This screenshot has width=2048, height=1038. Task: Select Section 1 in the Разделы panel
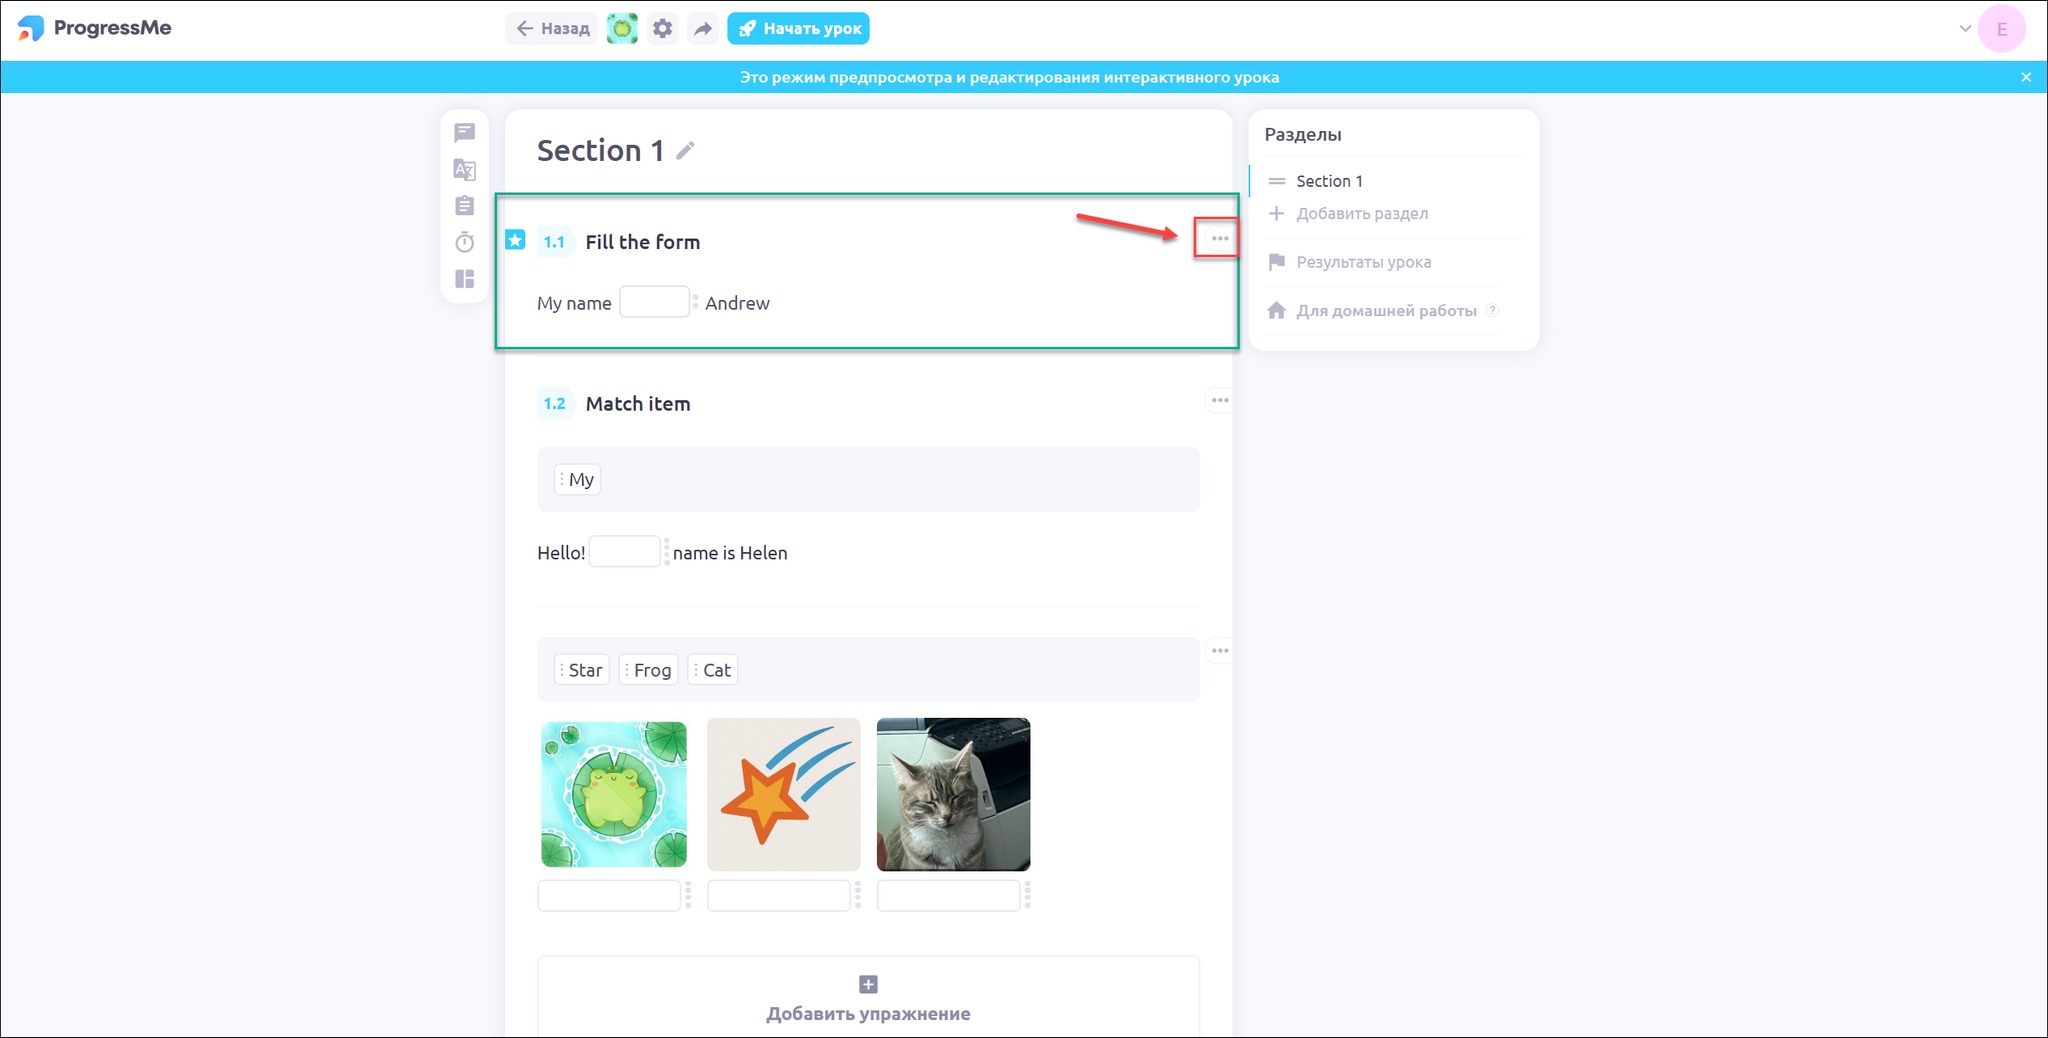[x=1329, y=181]
